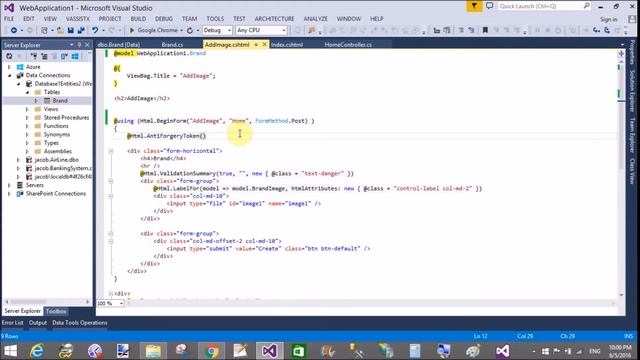This screenshot has height=360, width=640.
Task: Click Connect to Database icon in Server Explorer
Action: [34, 56]
